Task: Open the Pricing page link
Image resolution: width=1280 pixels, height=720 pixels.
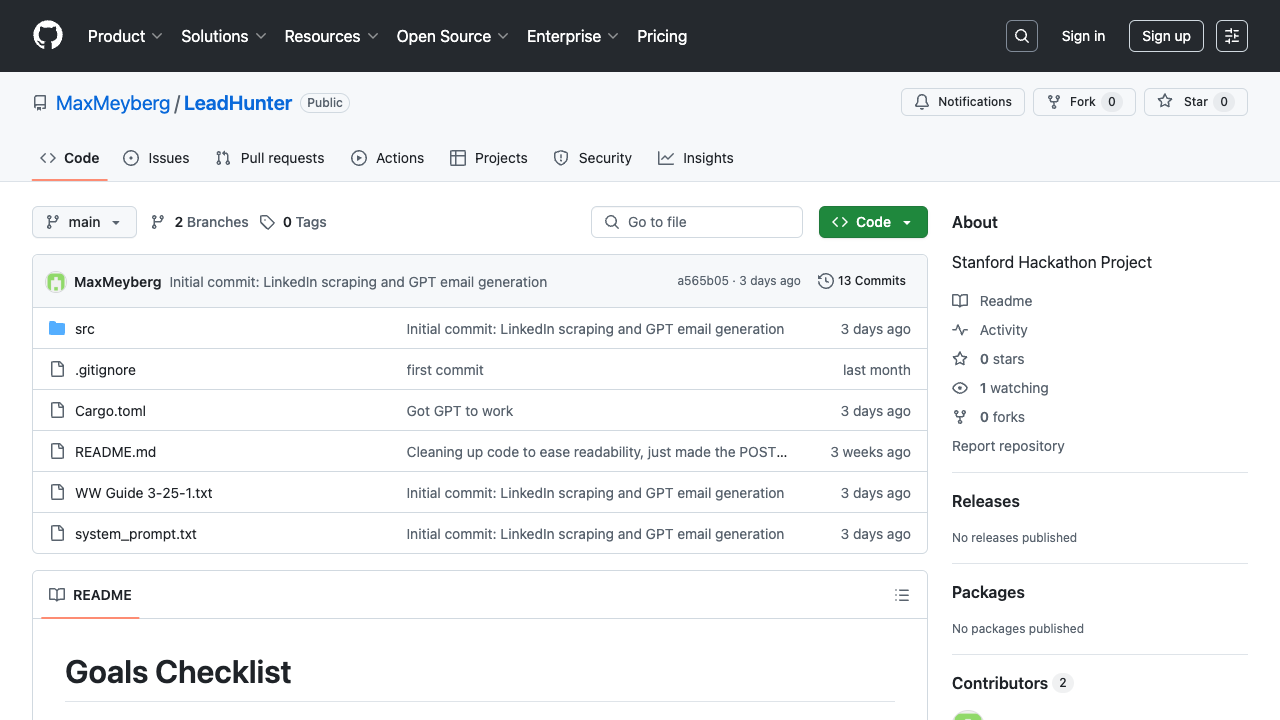Action: [x=662, y=36]
